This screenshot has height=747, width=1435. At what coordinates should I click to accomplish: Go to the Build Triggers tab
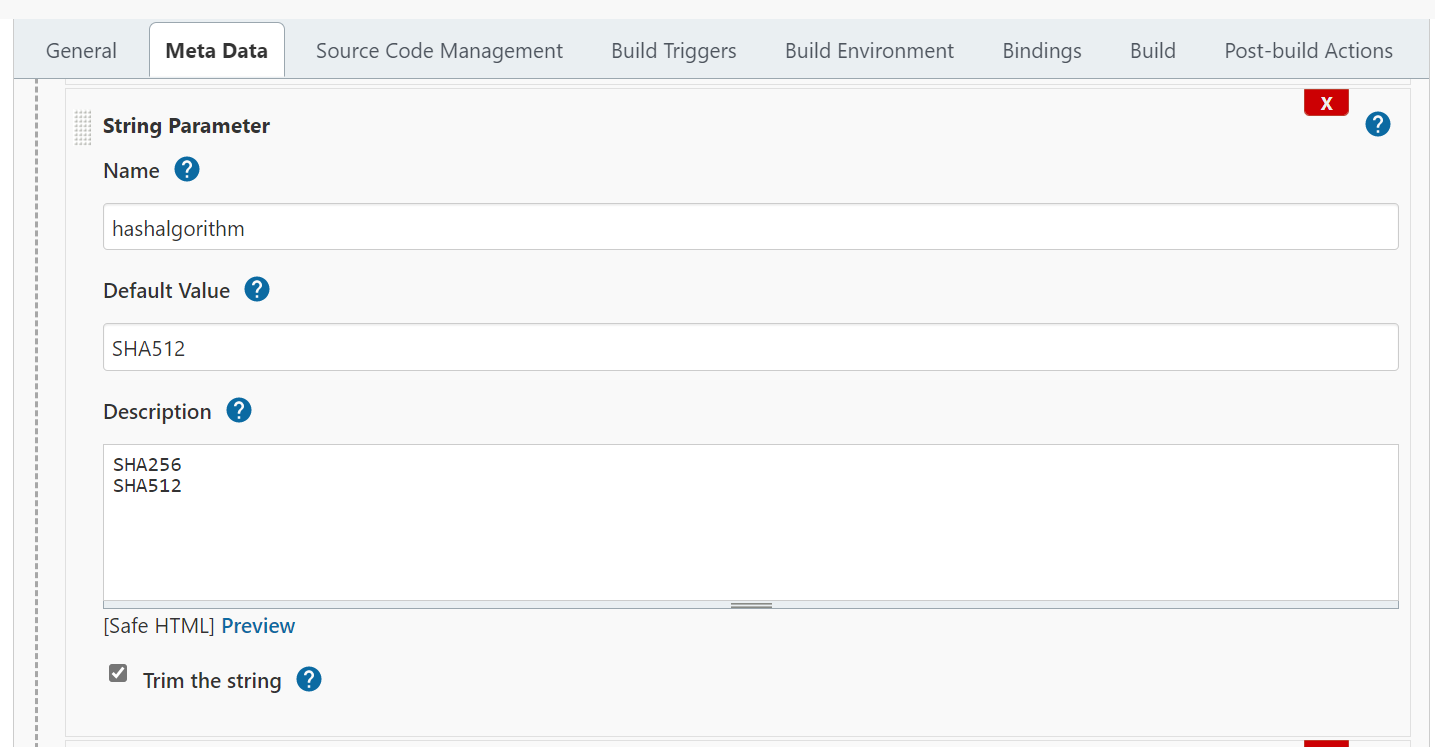click(x=673, y=51)
